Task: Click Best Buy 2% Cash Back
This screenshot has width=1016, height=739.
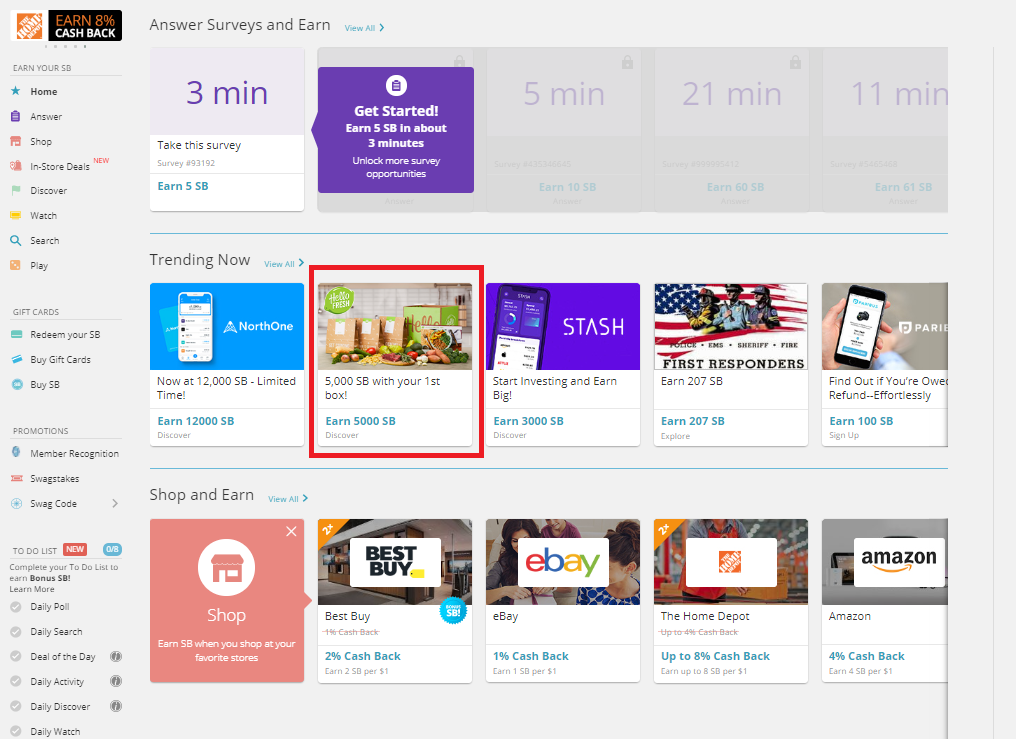Action: coord(363,656)
